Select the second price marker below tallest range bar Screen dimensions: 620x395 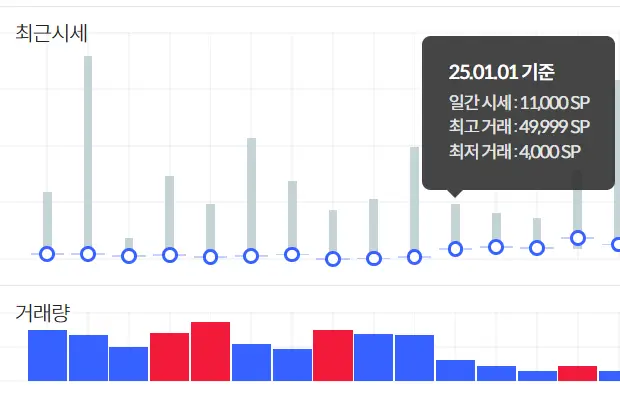tap(88, 254)
